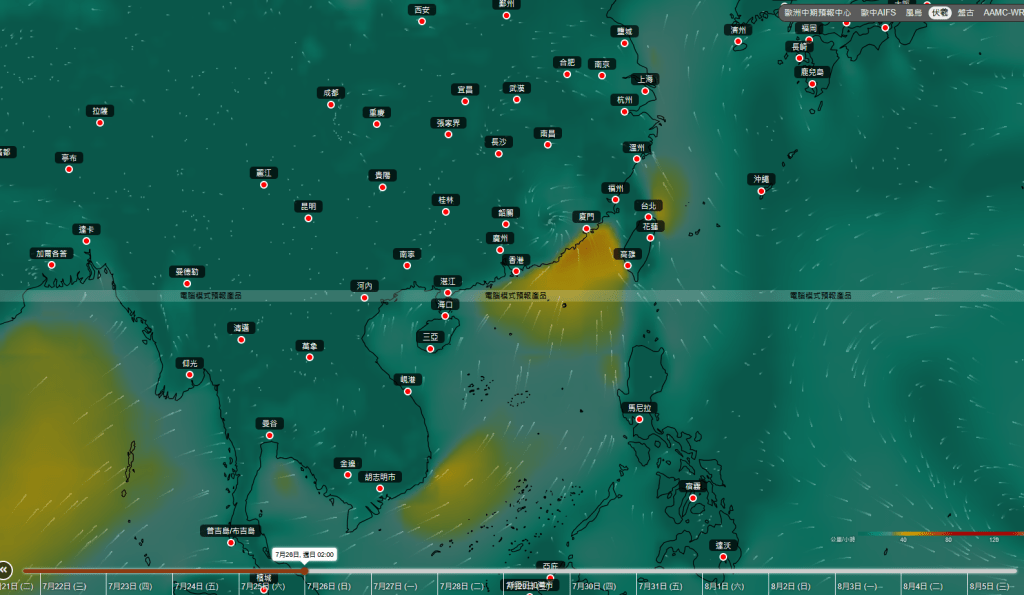Viewport: 1024px width, 595px height.
Task: Click the 宿霧 city label
Action: 693,486
